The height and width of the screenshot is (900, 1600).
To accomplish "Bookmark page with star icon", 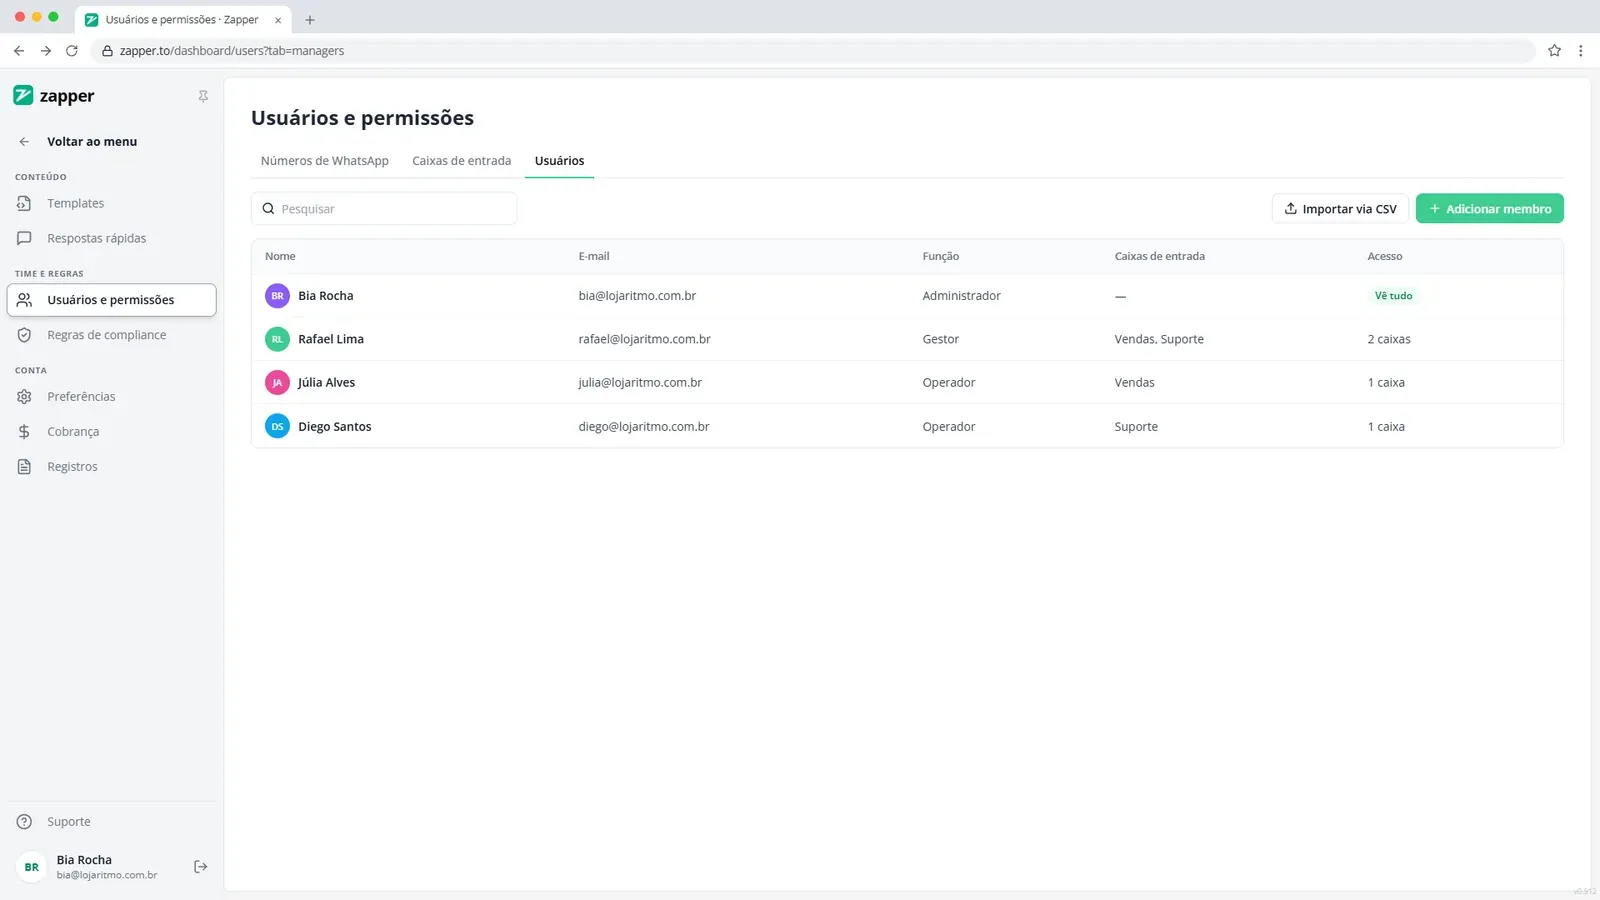I will pyautogui.click(x=1554, y=51).
